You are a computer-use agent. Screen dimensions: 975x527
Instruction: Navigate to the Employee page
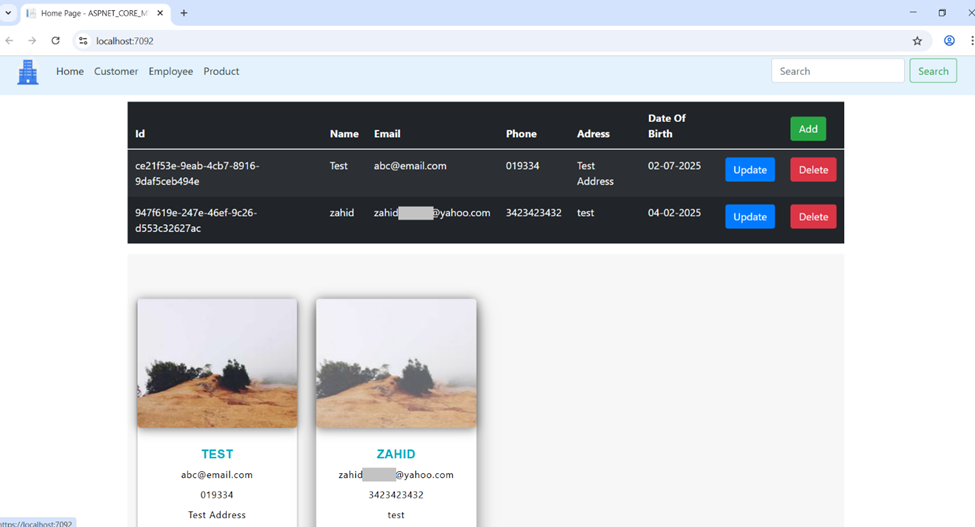tap(171, 72)
